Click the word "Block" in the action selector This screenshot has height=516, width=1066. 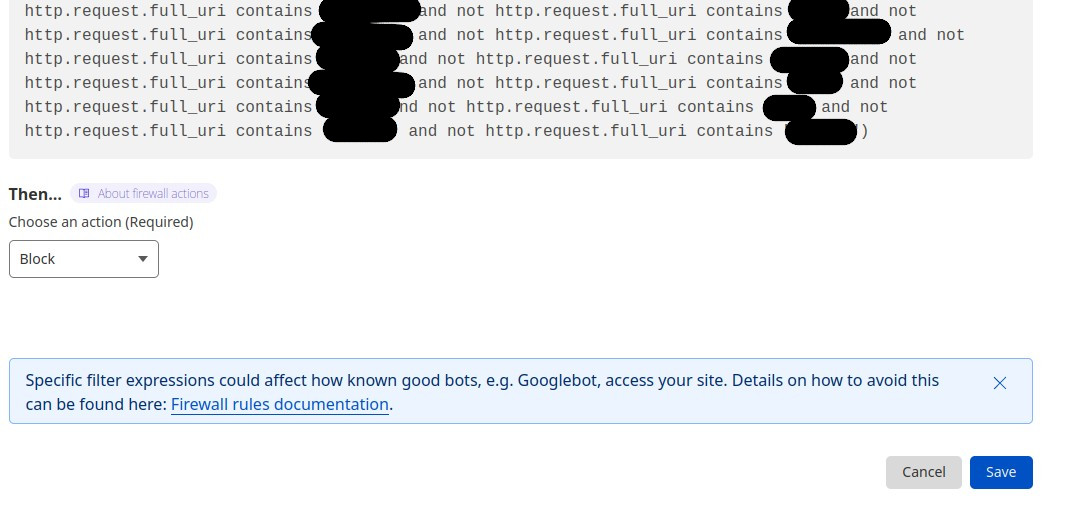37,259
